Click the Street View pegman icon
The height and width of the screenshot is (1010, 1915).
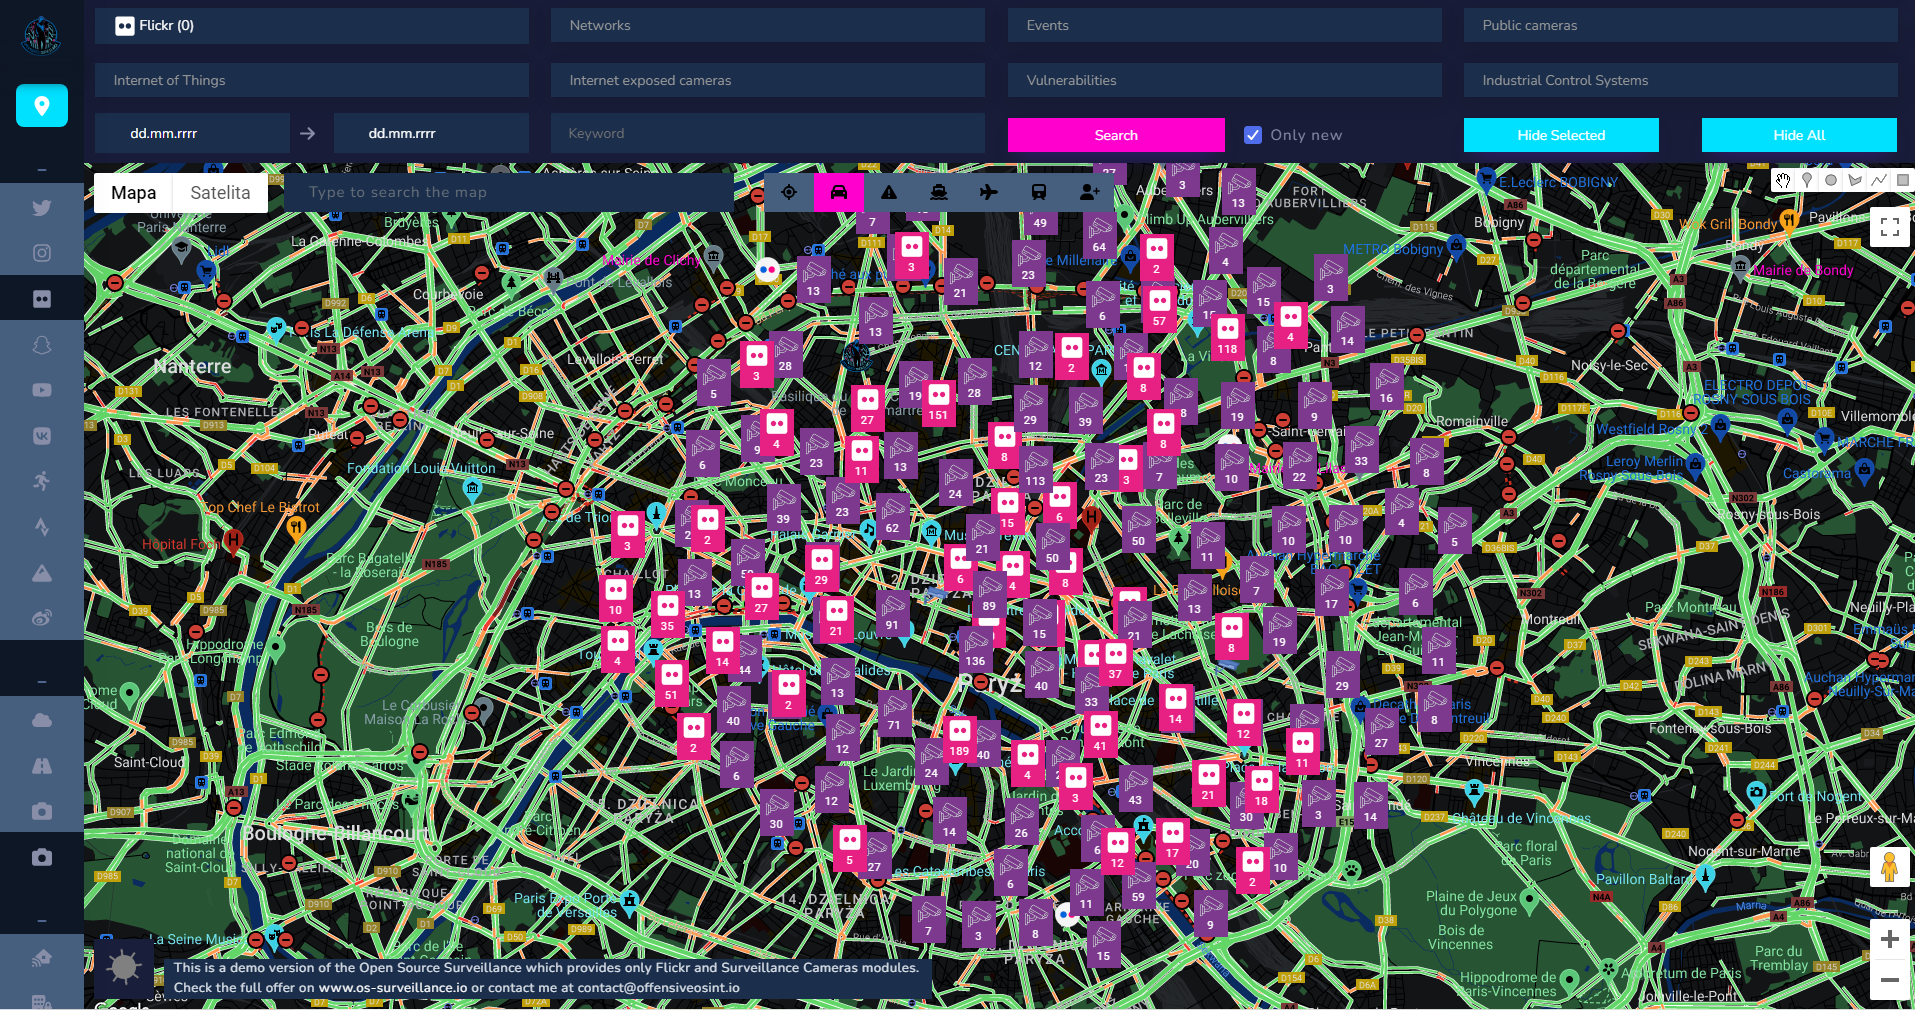[1890, 866]
